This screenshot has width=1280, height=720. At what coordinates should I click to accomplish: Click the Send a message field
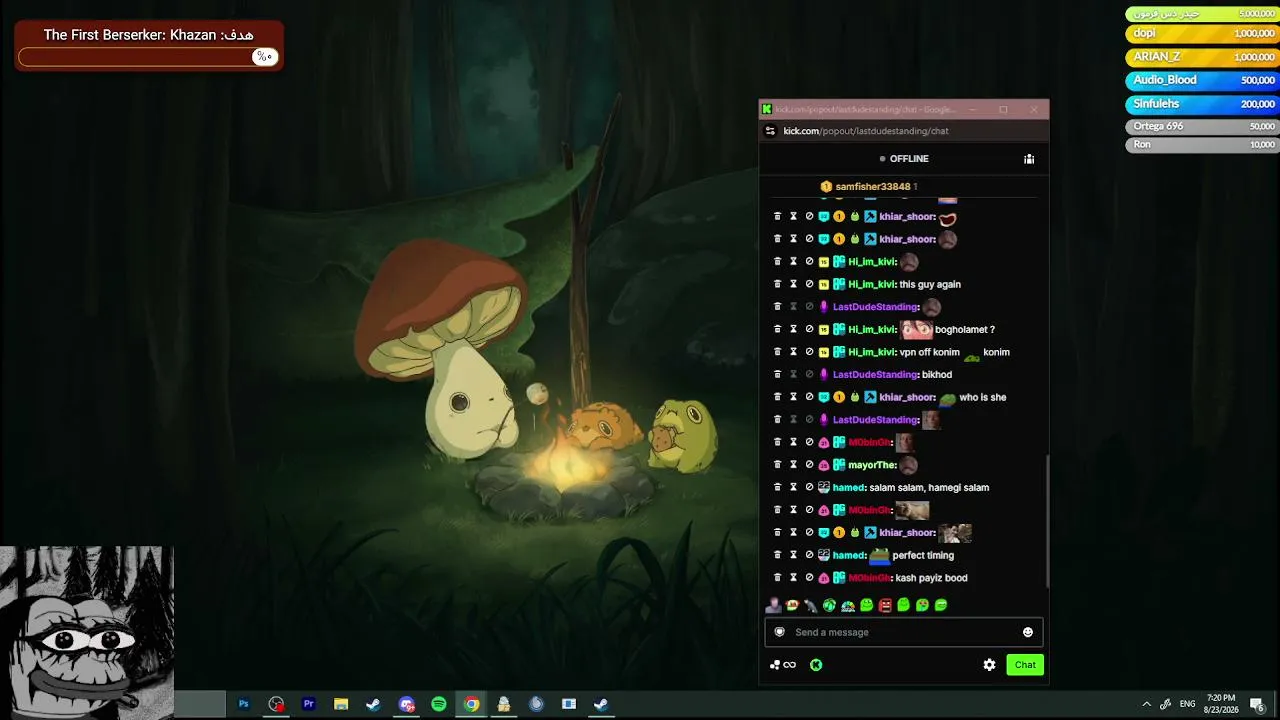(904, 632)
